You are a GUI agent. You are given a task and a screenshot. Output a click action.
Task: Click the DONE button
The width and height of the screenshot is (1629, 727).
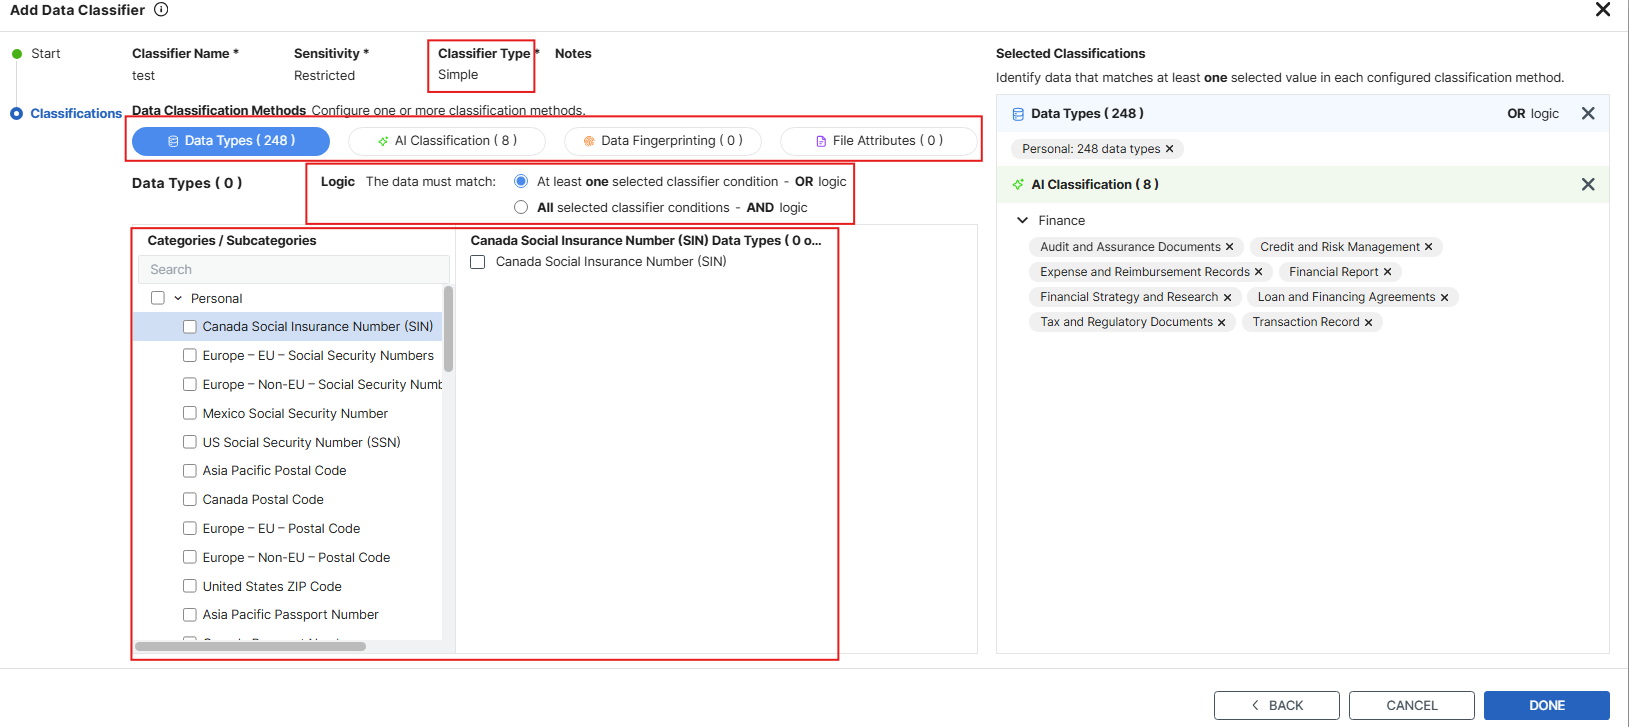click(x=1547, y=706)
